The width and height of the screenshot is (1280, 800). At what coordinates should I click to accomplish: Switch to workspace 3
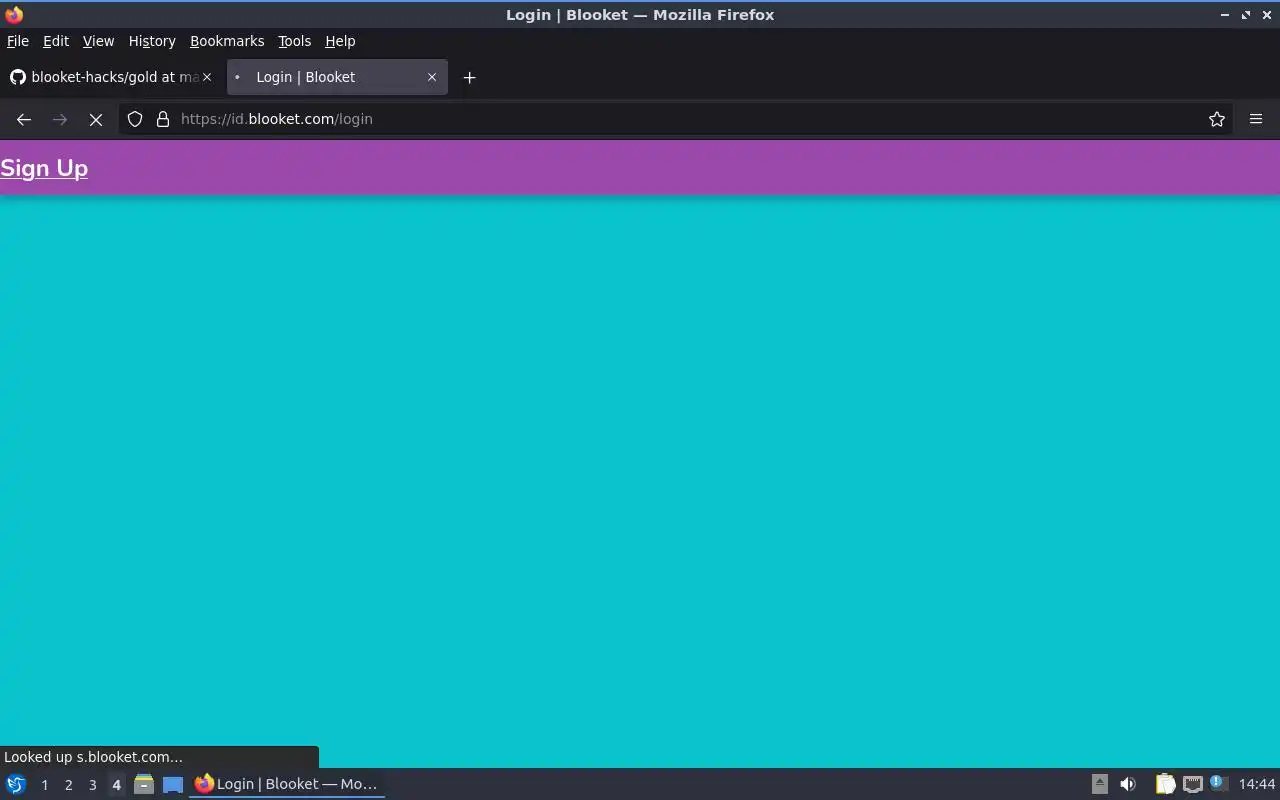(x=92, y=785)
